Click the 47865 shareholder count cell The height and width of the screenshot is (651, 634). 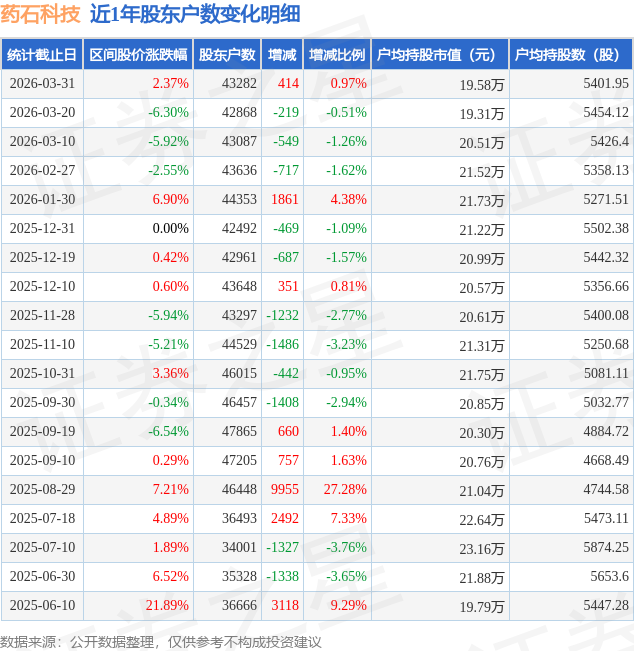tap(238, 432)
